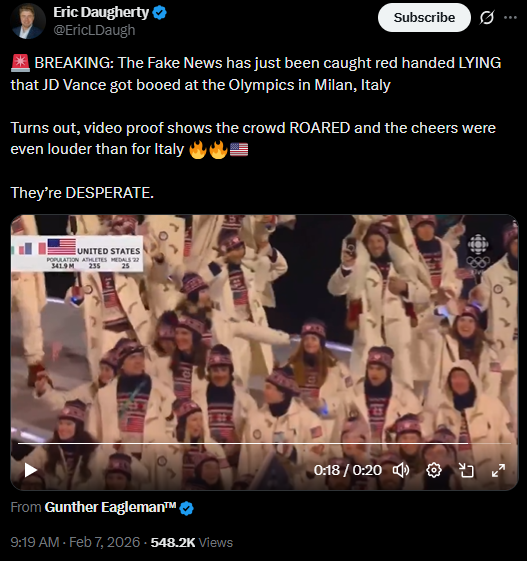Open the three-dot more options menu
Viewport: 527px width, 561px height.
510,17
